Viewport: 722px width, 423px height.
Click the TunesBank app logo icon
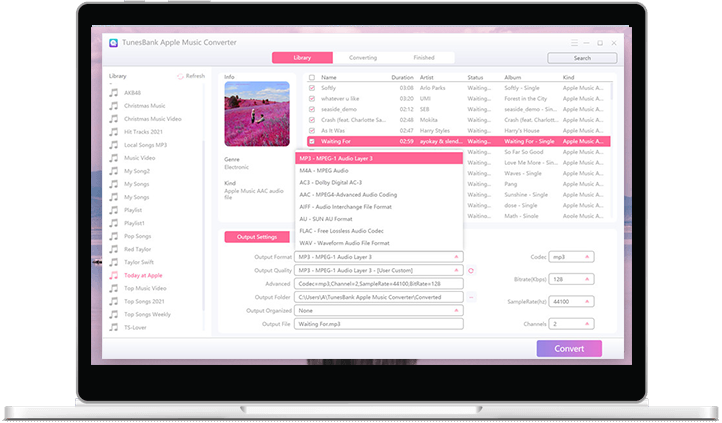[113, 43]
